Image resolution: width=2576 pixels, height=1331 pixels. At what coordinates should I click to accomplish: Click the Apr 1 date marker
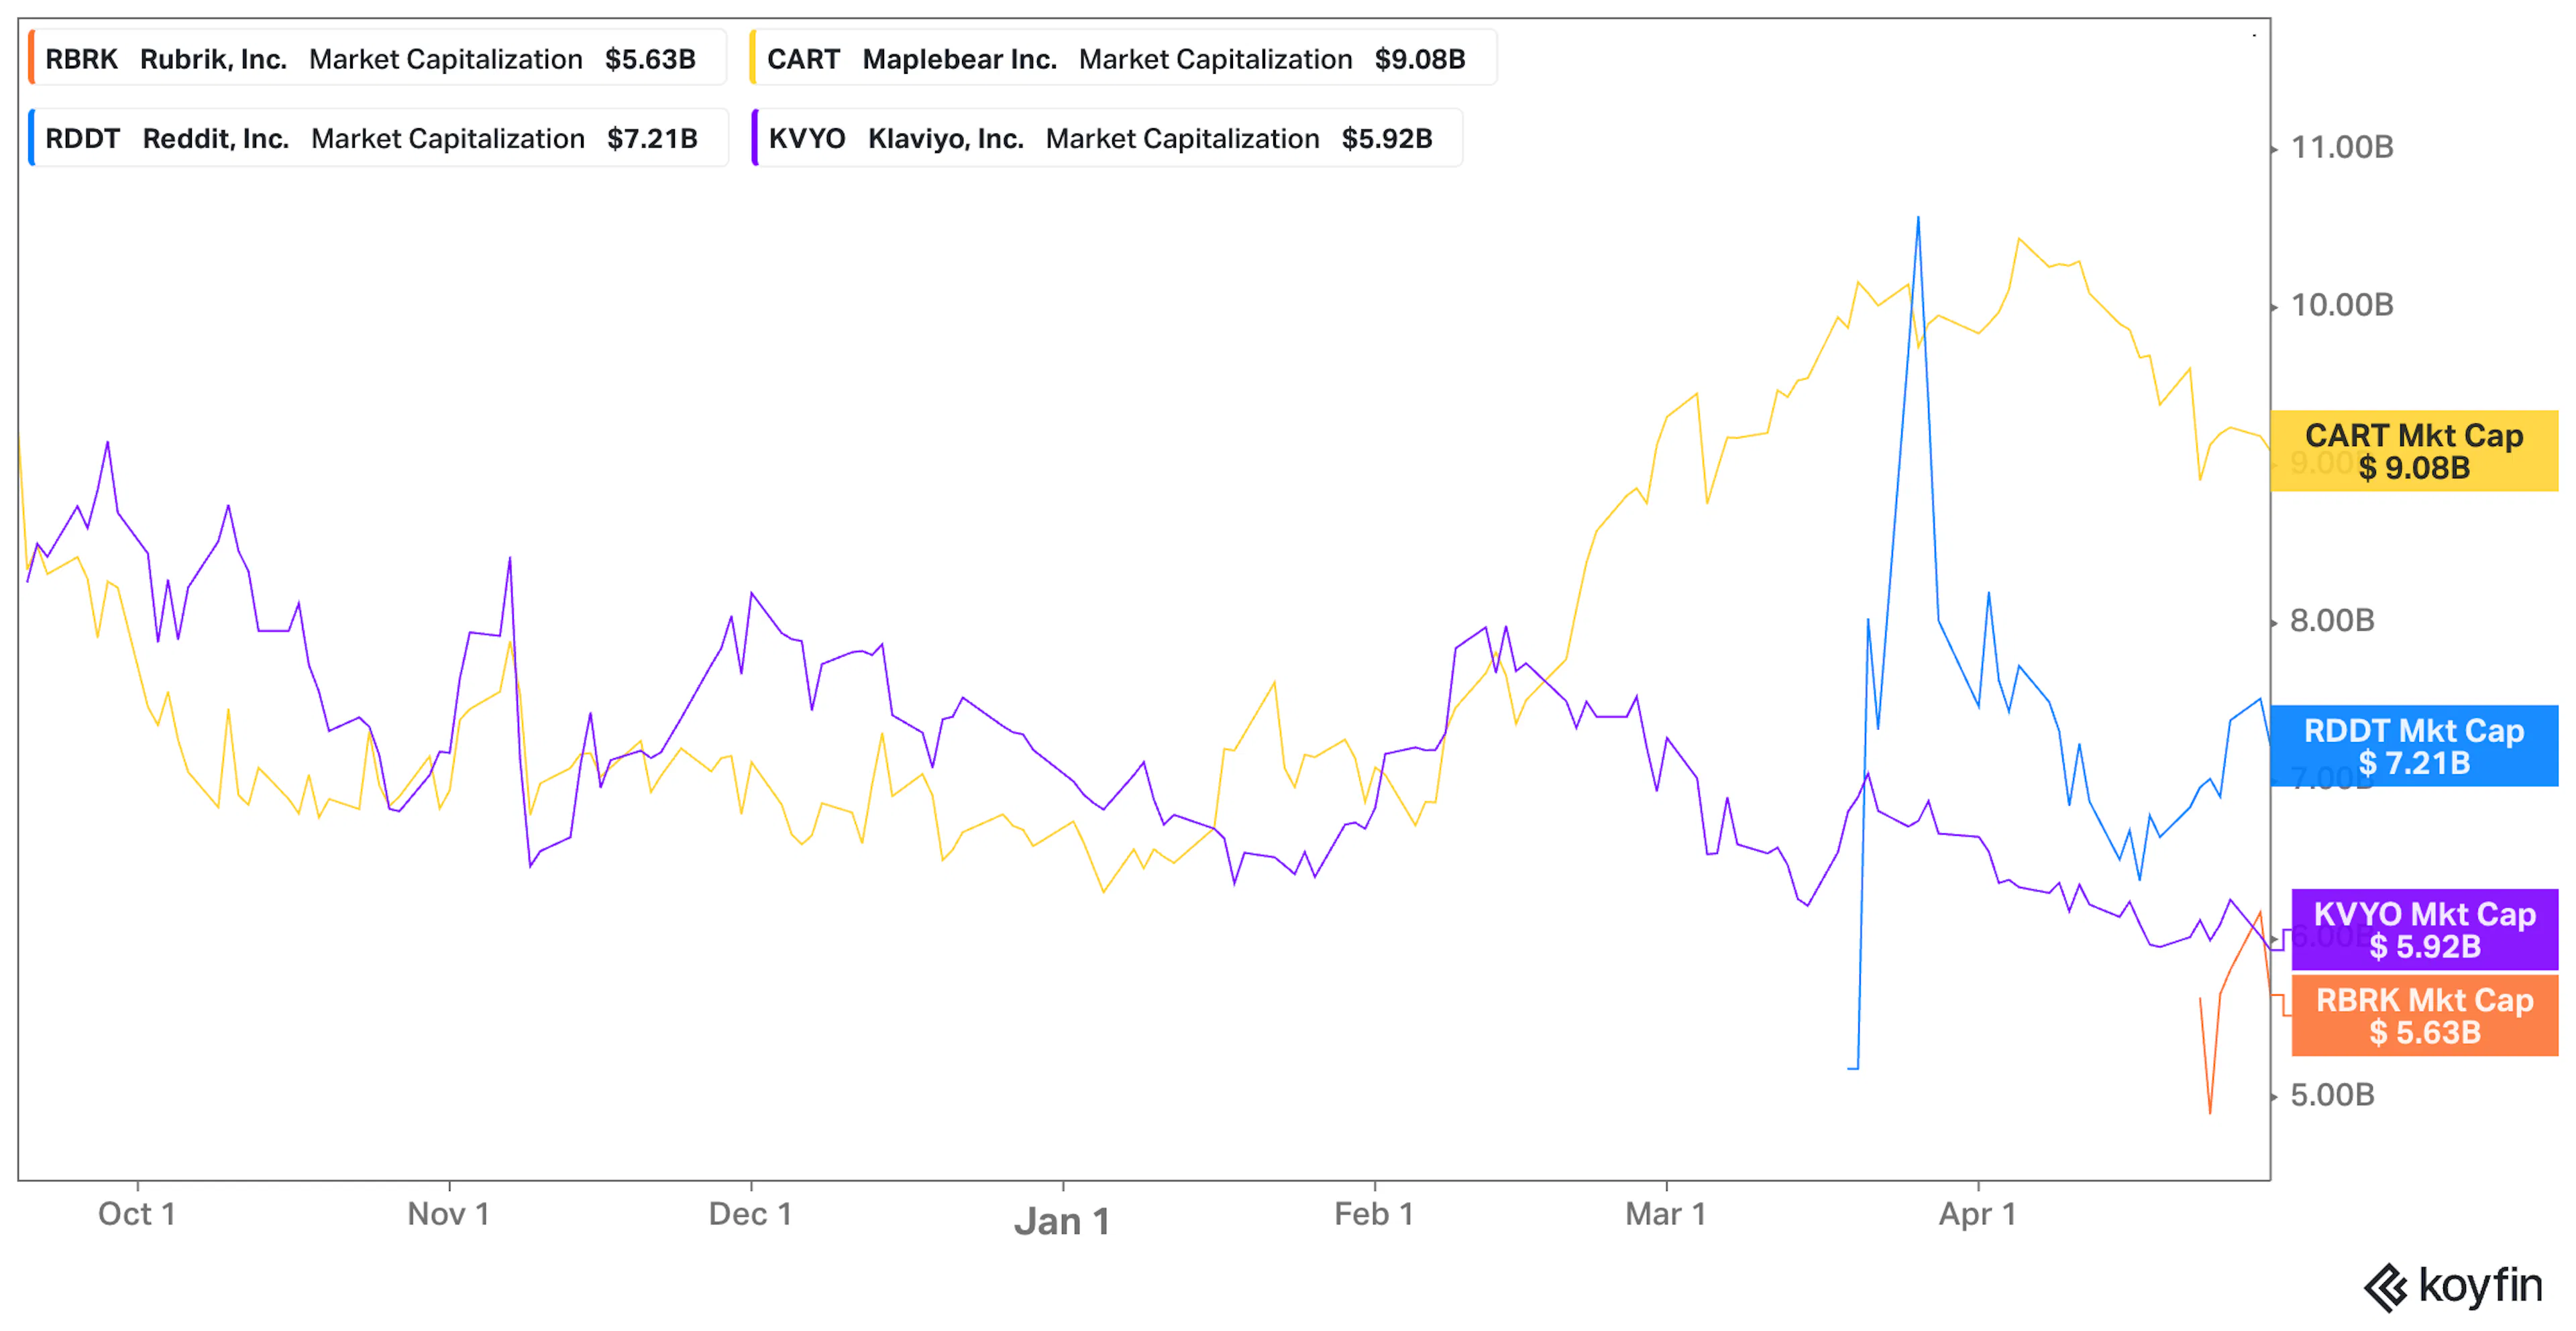[1978, 1214]
